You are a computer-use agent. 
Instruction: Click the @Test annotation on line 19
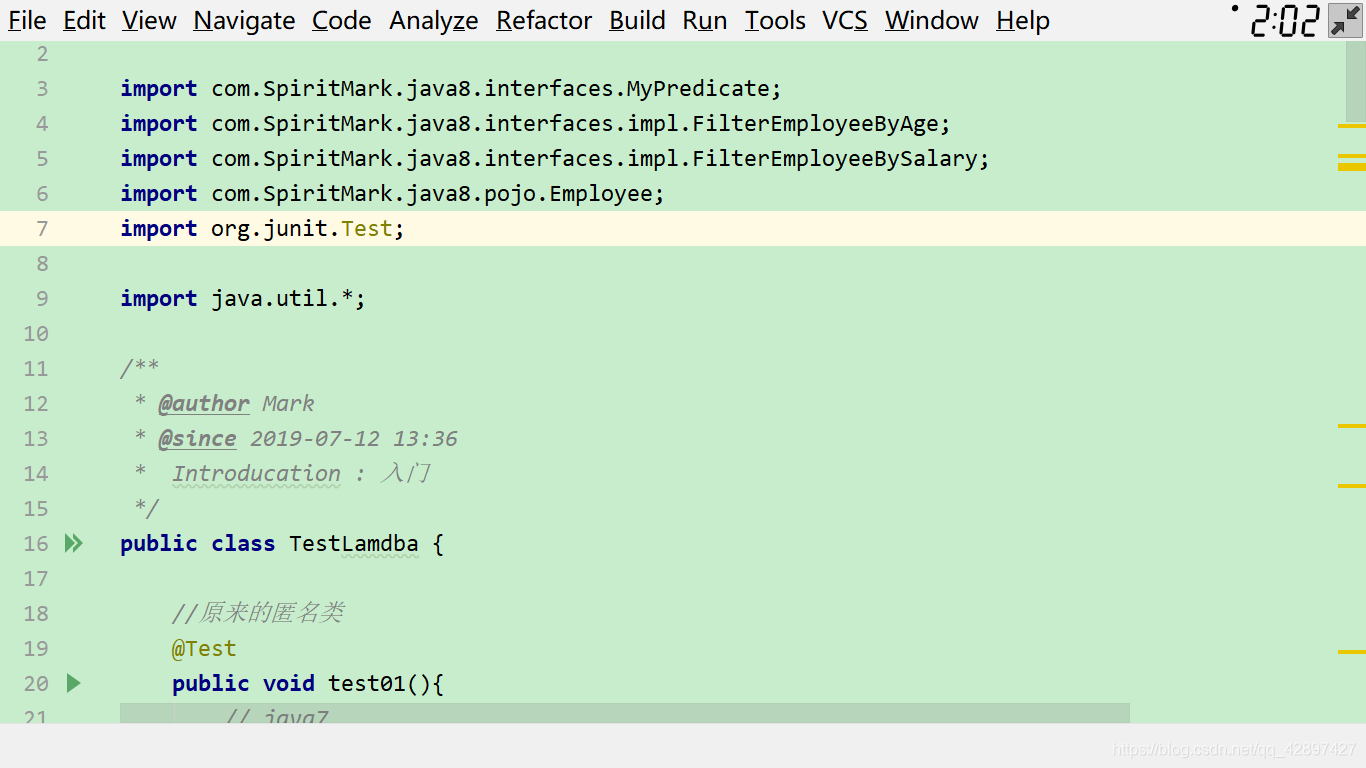click(204, 648)
